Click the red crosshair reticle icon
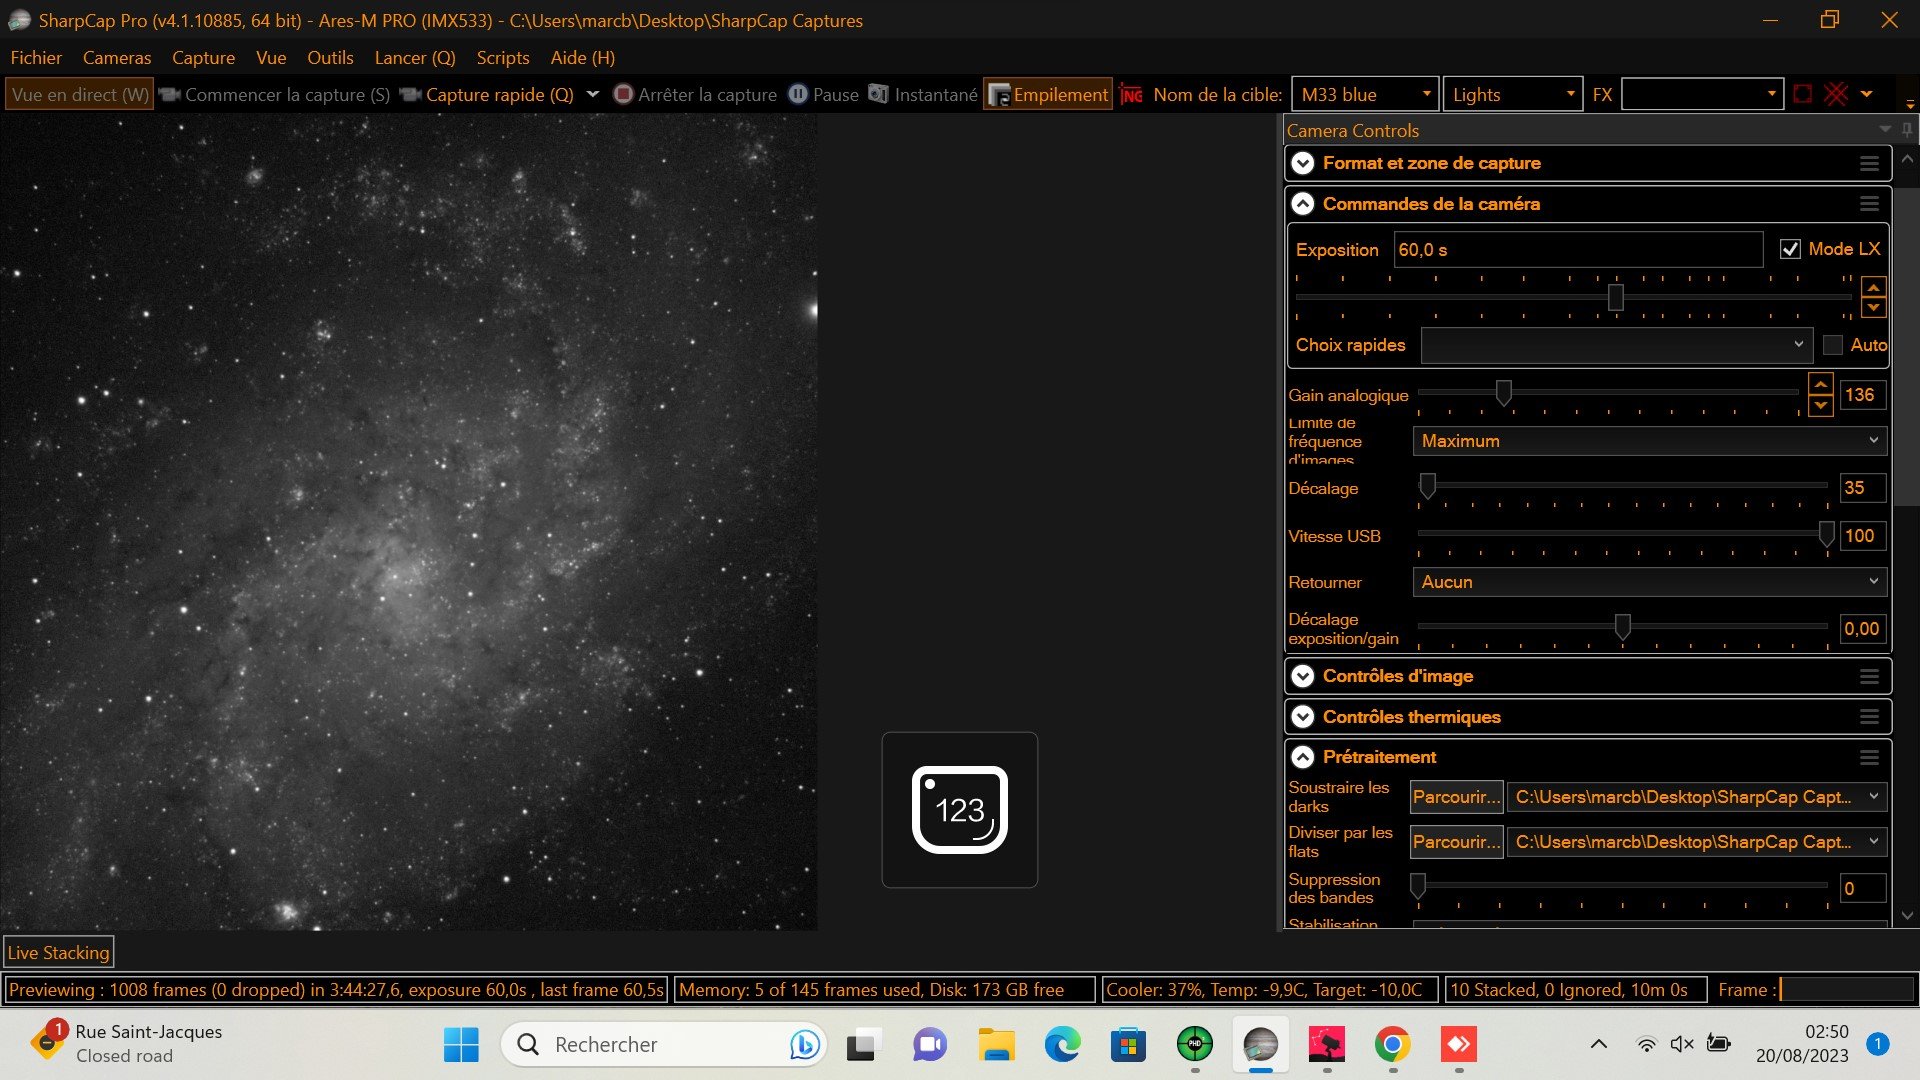 pyautogui.click(x=1836, y=94)
